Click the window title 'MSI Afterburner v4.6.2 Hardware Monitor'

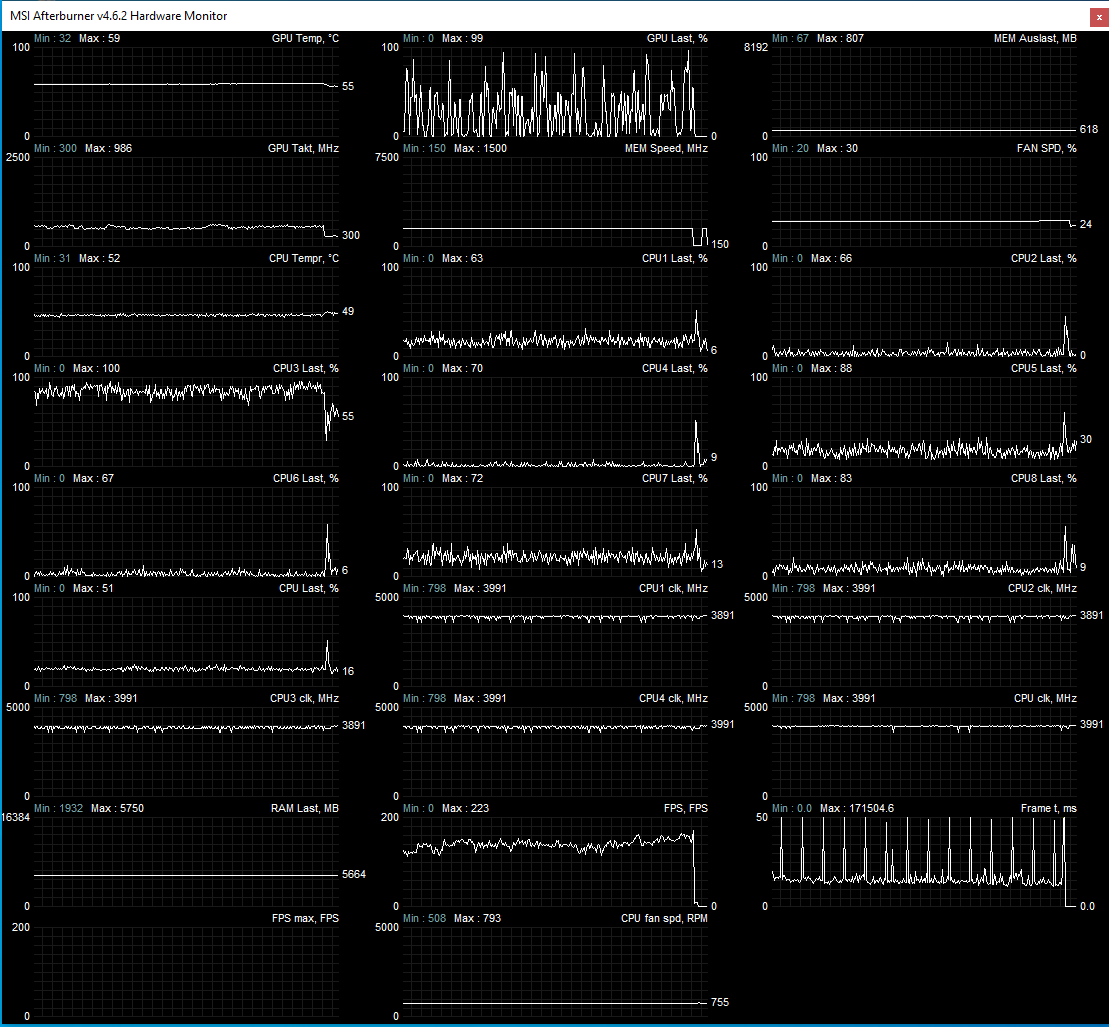pos(119,16)
